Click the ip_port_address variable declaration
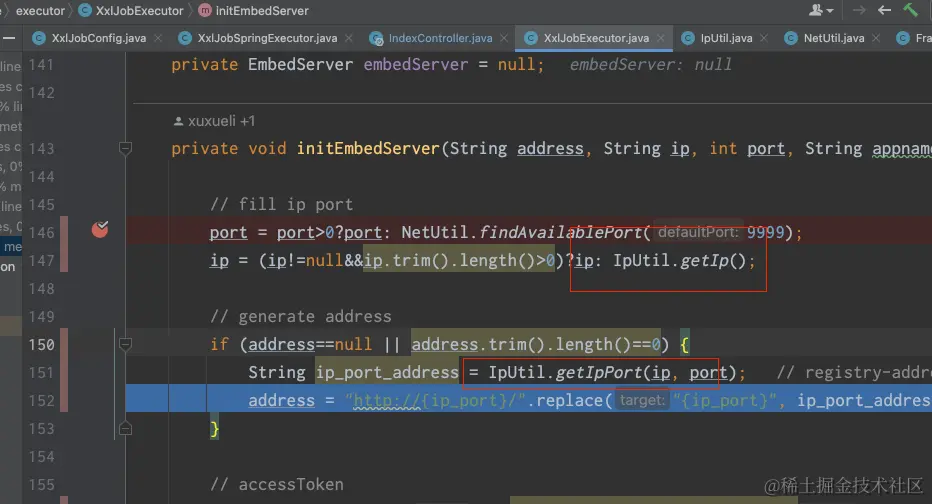932x504 pixels. [387, 373]
